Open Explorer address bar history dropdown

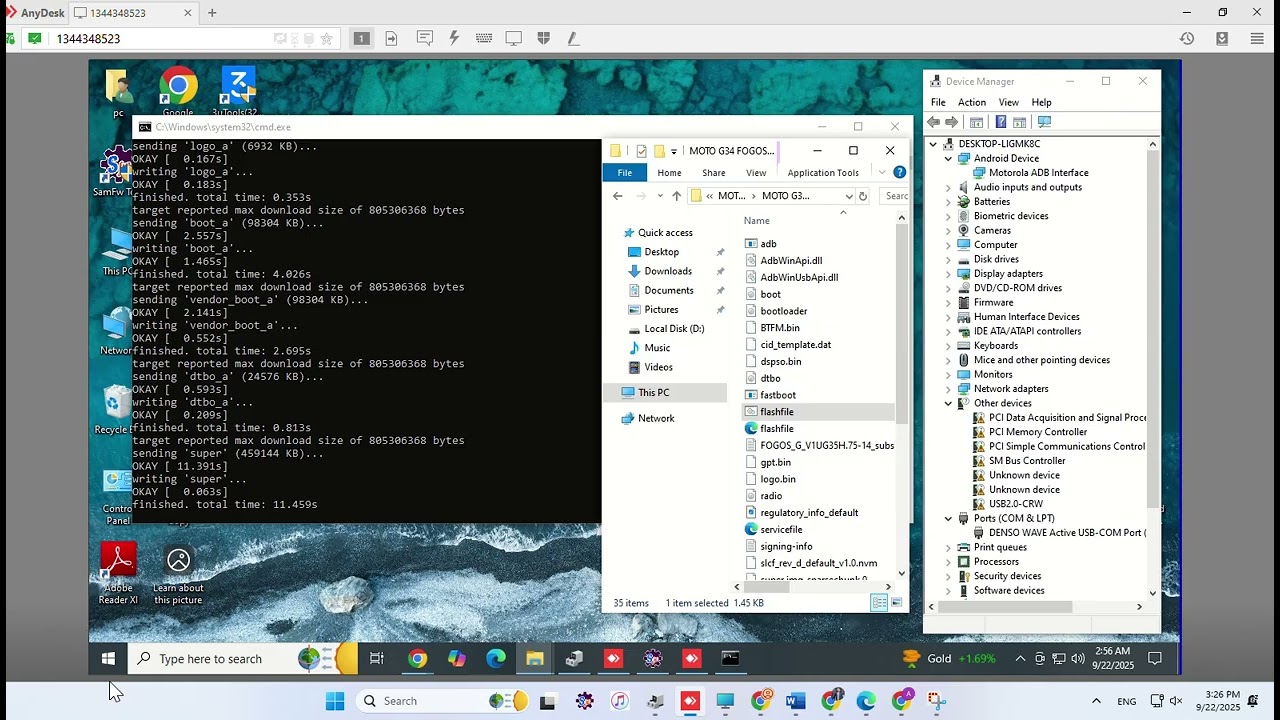point(848,196)
